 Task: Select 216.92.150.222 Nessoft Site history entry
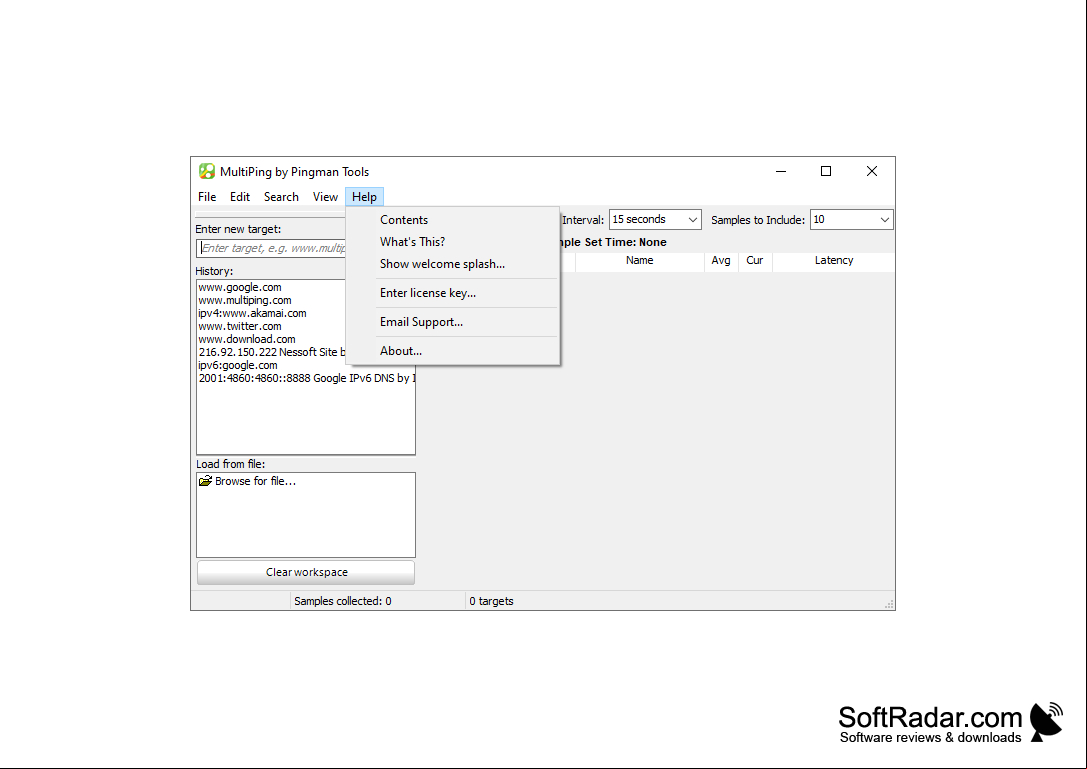point(272,352)
